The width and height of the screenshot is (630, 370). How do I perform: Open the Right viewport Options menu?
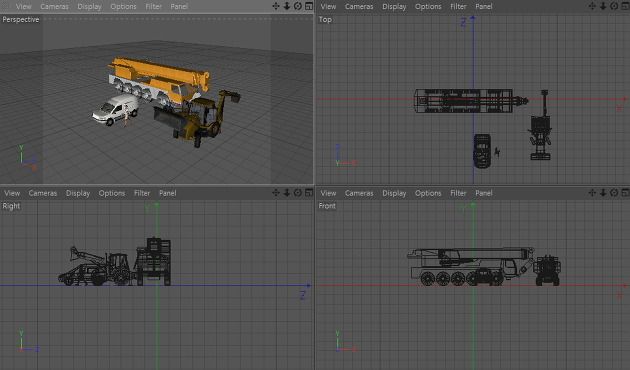point(112,193)
